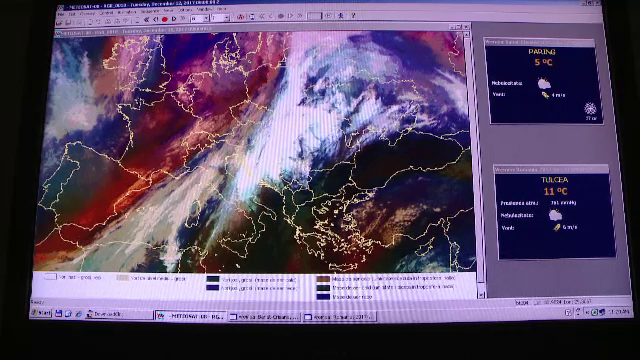
Task: Click the cloud icon in TULCEA panel
Action: [555, 215]
